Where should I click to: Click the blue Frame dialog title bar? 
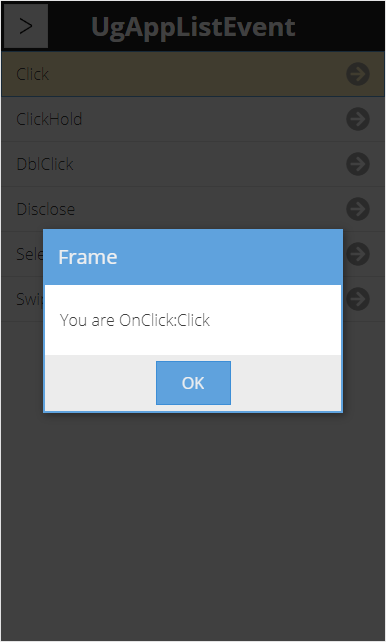click(193, 257)
